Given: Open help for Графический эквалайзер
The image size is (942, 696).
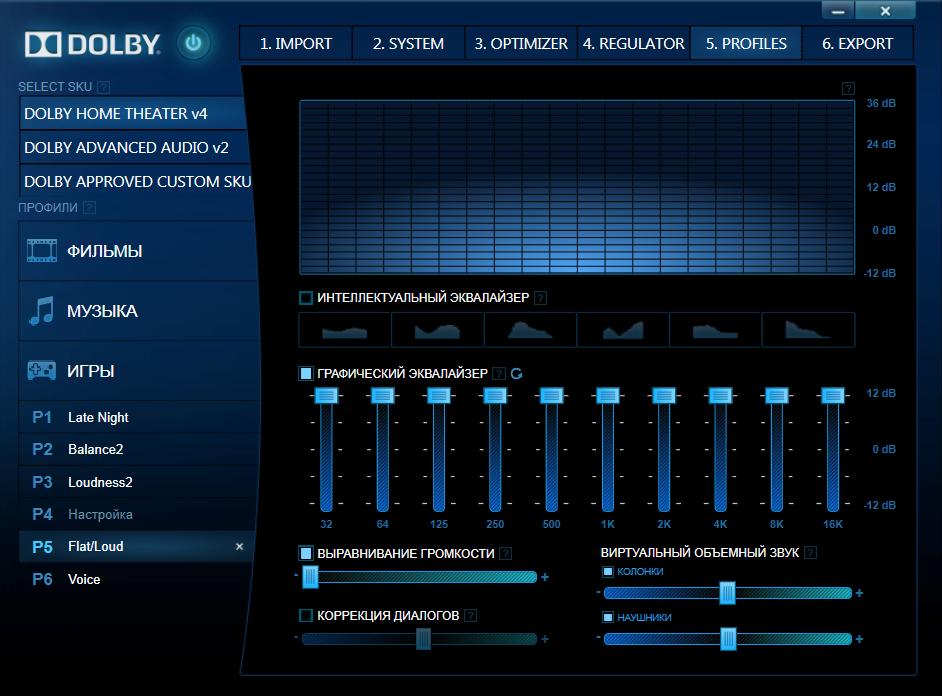Looking at the screenshot, I should tap(499, 374).
